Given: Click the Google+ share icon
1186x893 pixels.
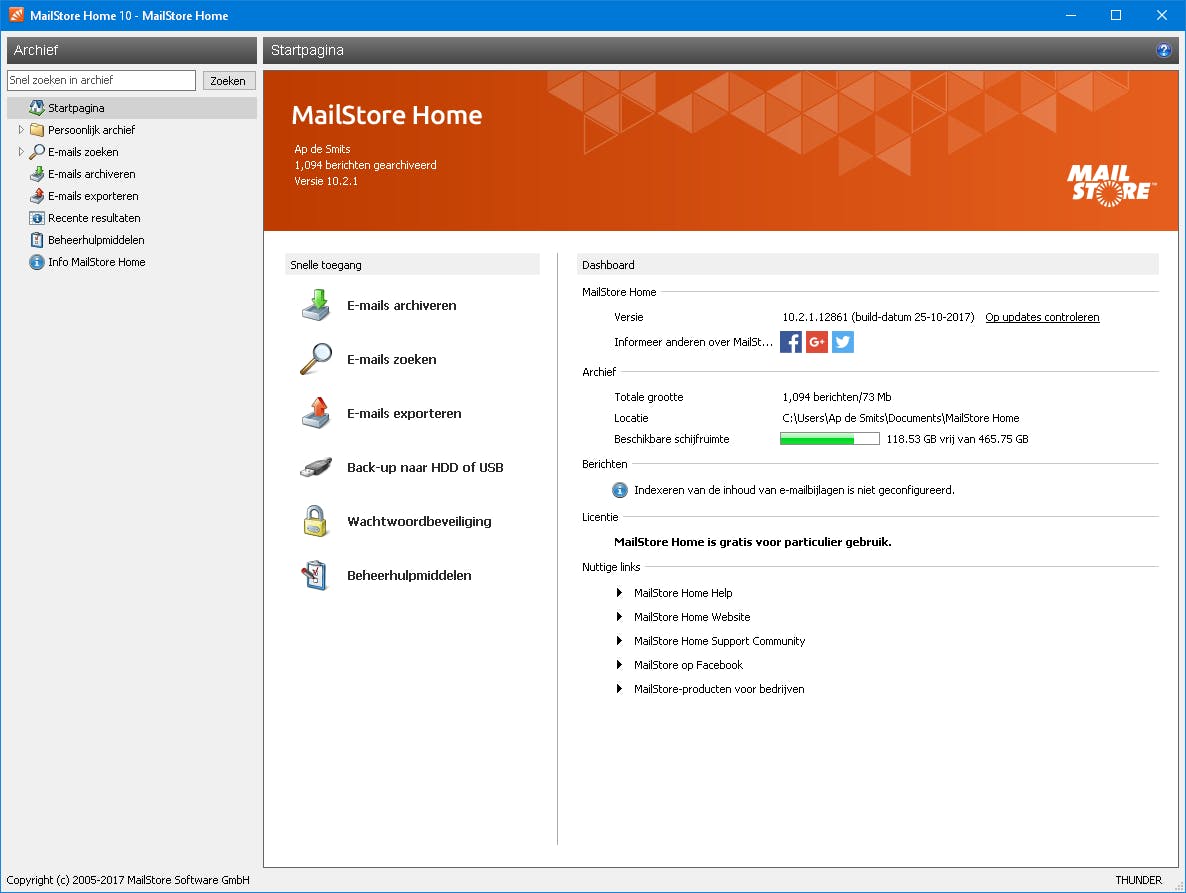Looking at the screenshot, I should click(x=816, y=342).
